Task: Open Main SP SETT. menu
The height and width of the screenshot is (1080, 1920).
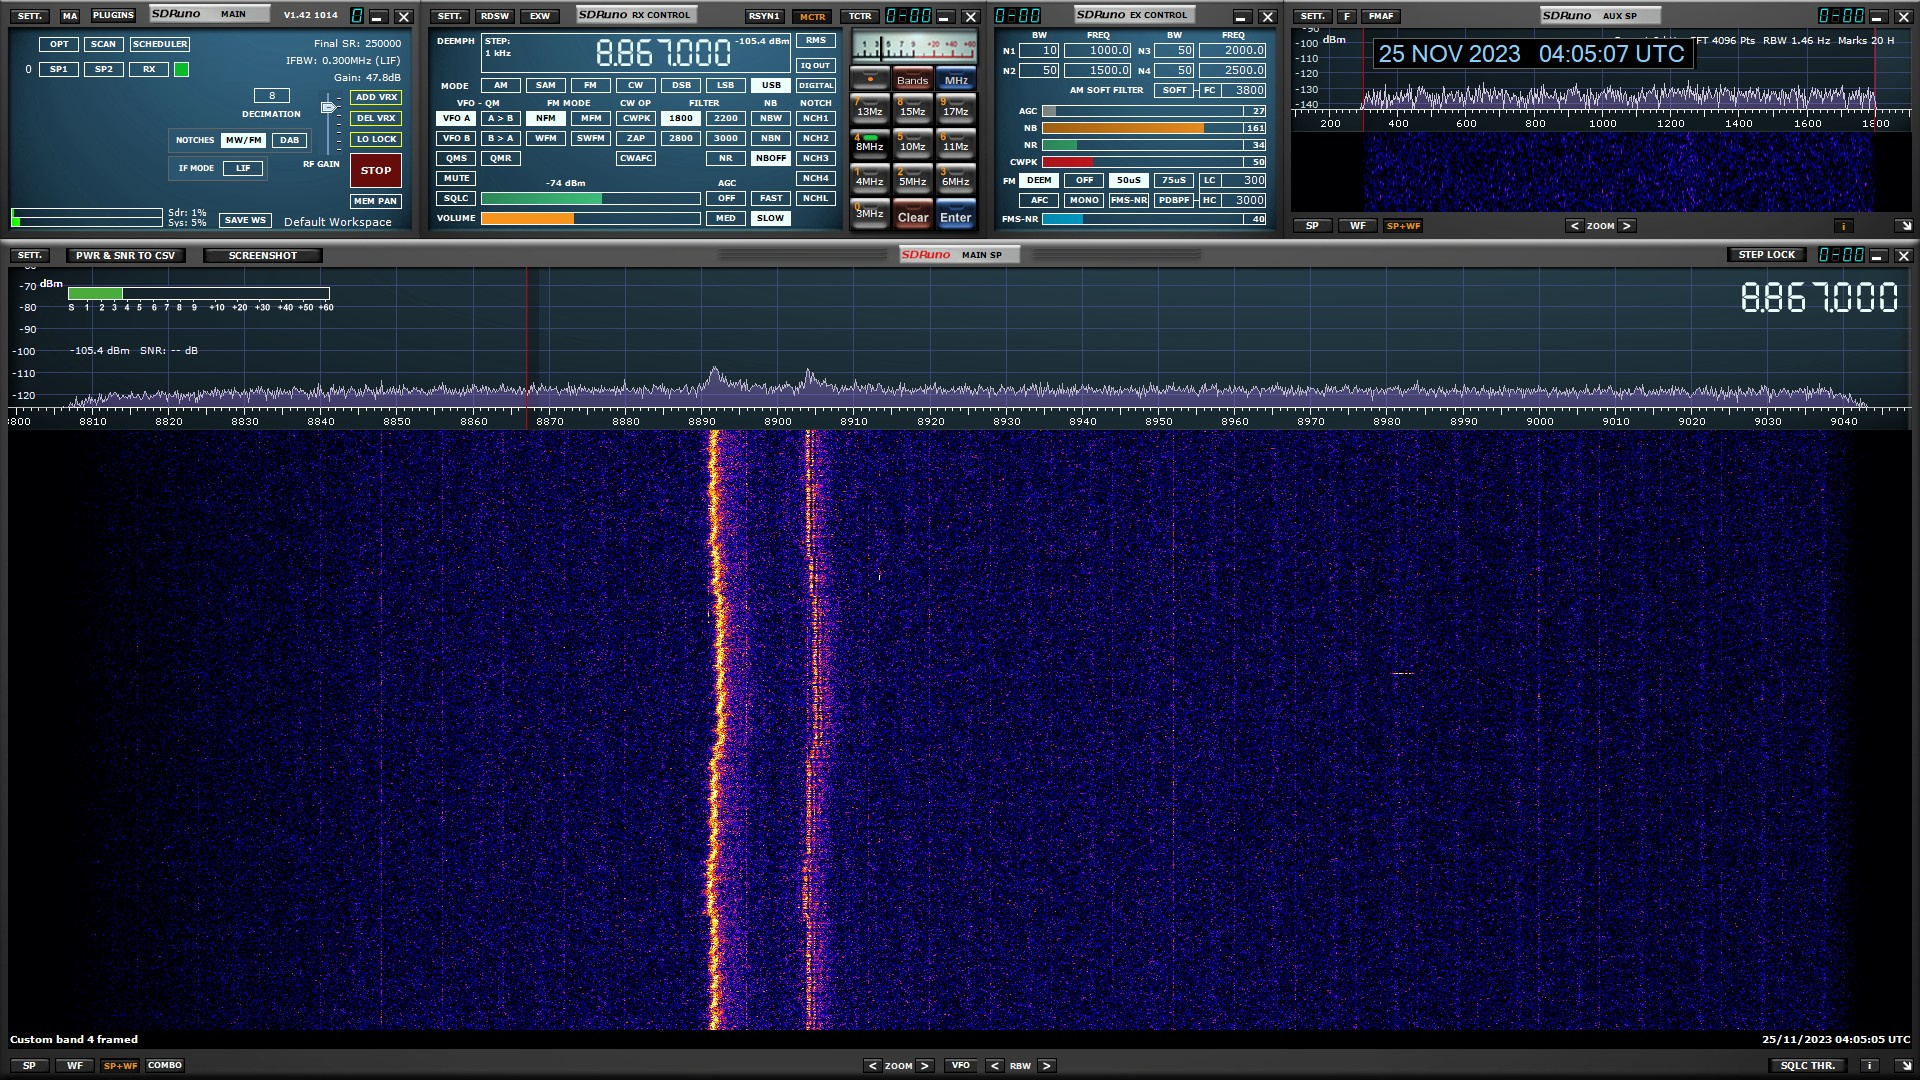Action: 30,255
